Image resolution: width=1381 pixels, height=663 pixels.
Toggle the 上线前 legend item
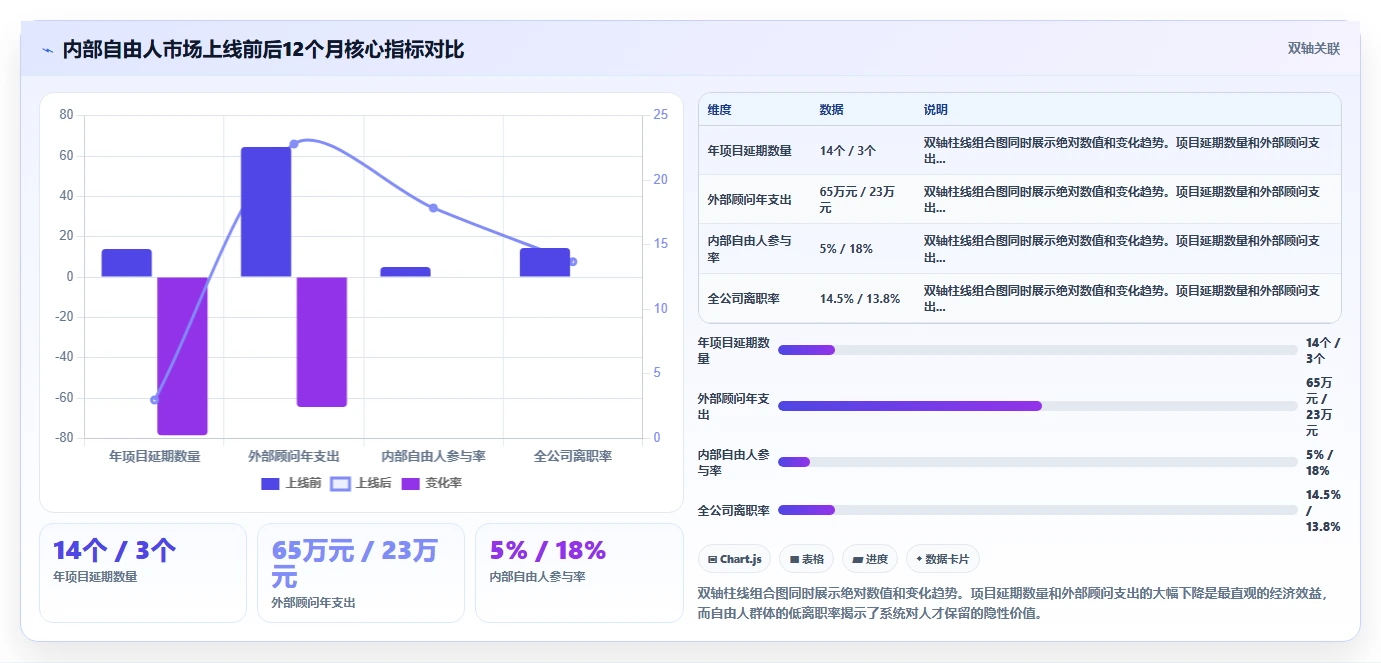pyautogui.click(x=290, y=483)
